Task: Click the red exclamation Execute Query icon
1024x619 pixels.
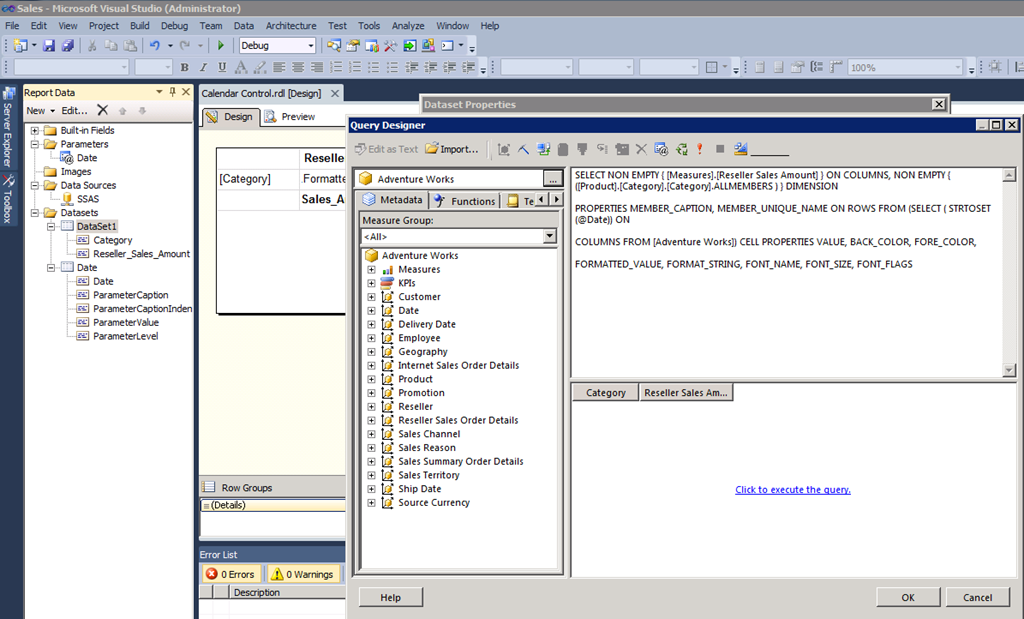Action: coord(700,149)
